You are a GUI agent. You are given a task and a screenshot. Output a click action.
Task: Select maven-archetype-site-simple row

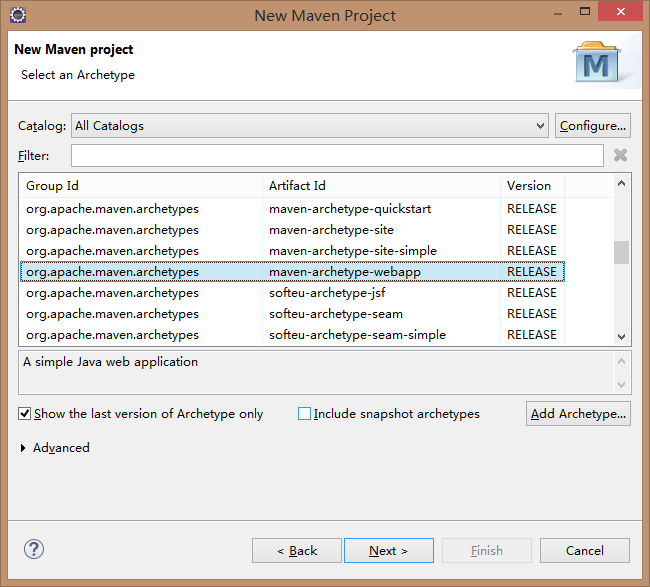pyautogui.click(x=292, y=251)
